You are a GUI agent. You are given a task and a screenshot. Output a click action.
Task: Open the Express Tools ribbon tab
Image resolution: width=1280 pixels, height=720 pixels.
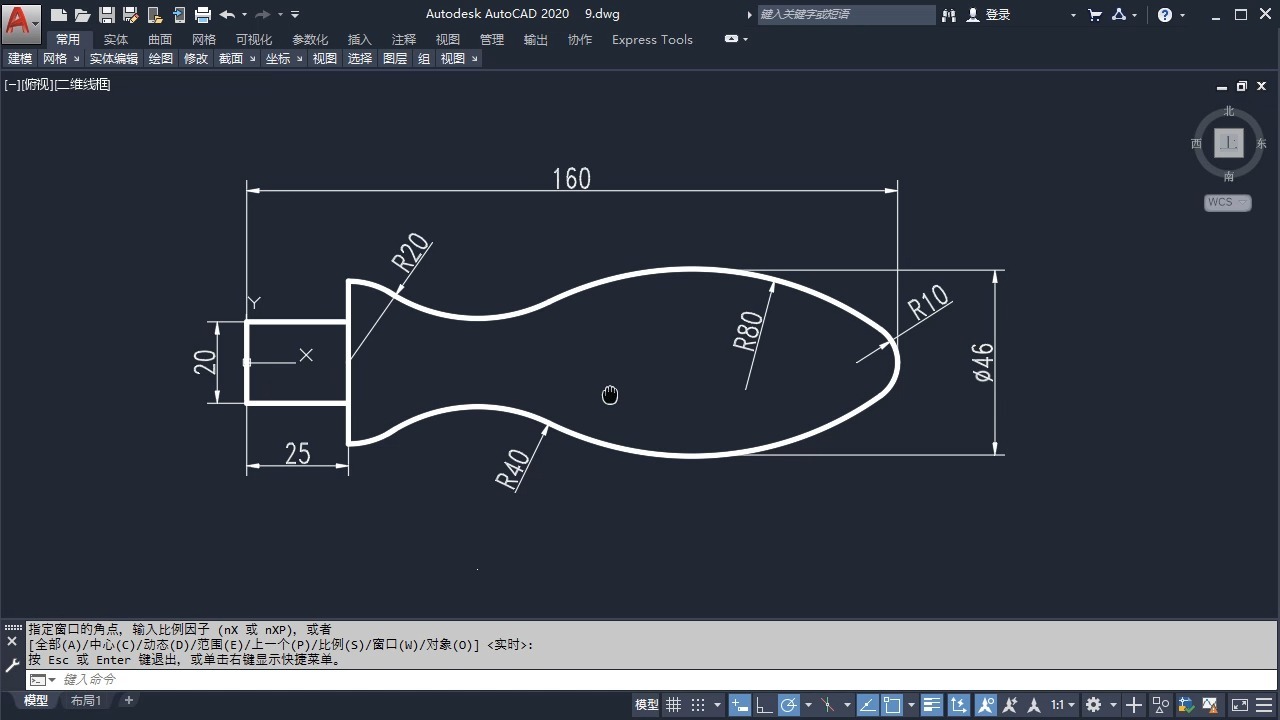click(652, 40)
